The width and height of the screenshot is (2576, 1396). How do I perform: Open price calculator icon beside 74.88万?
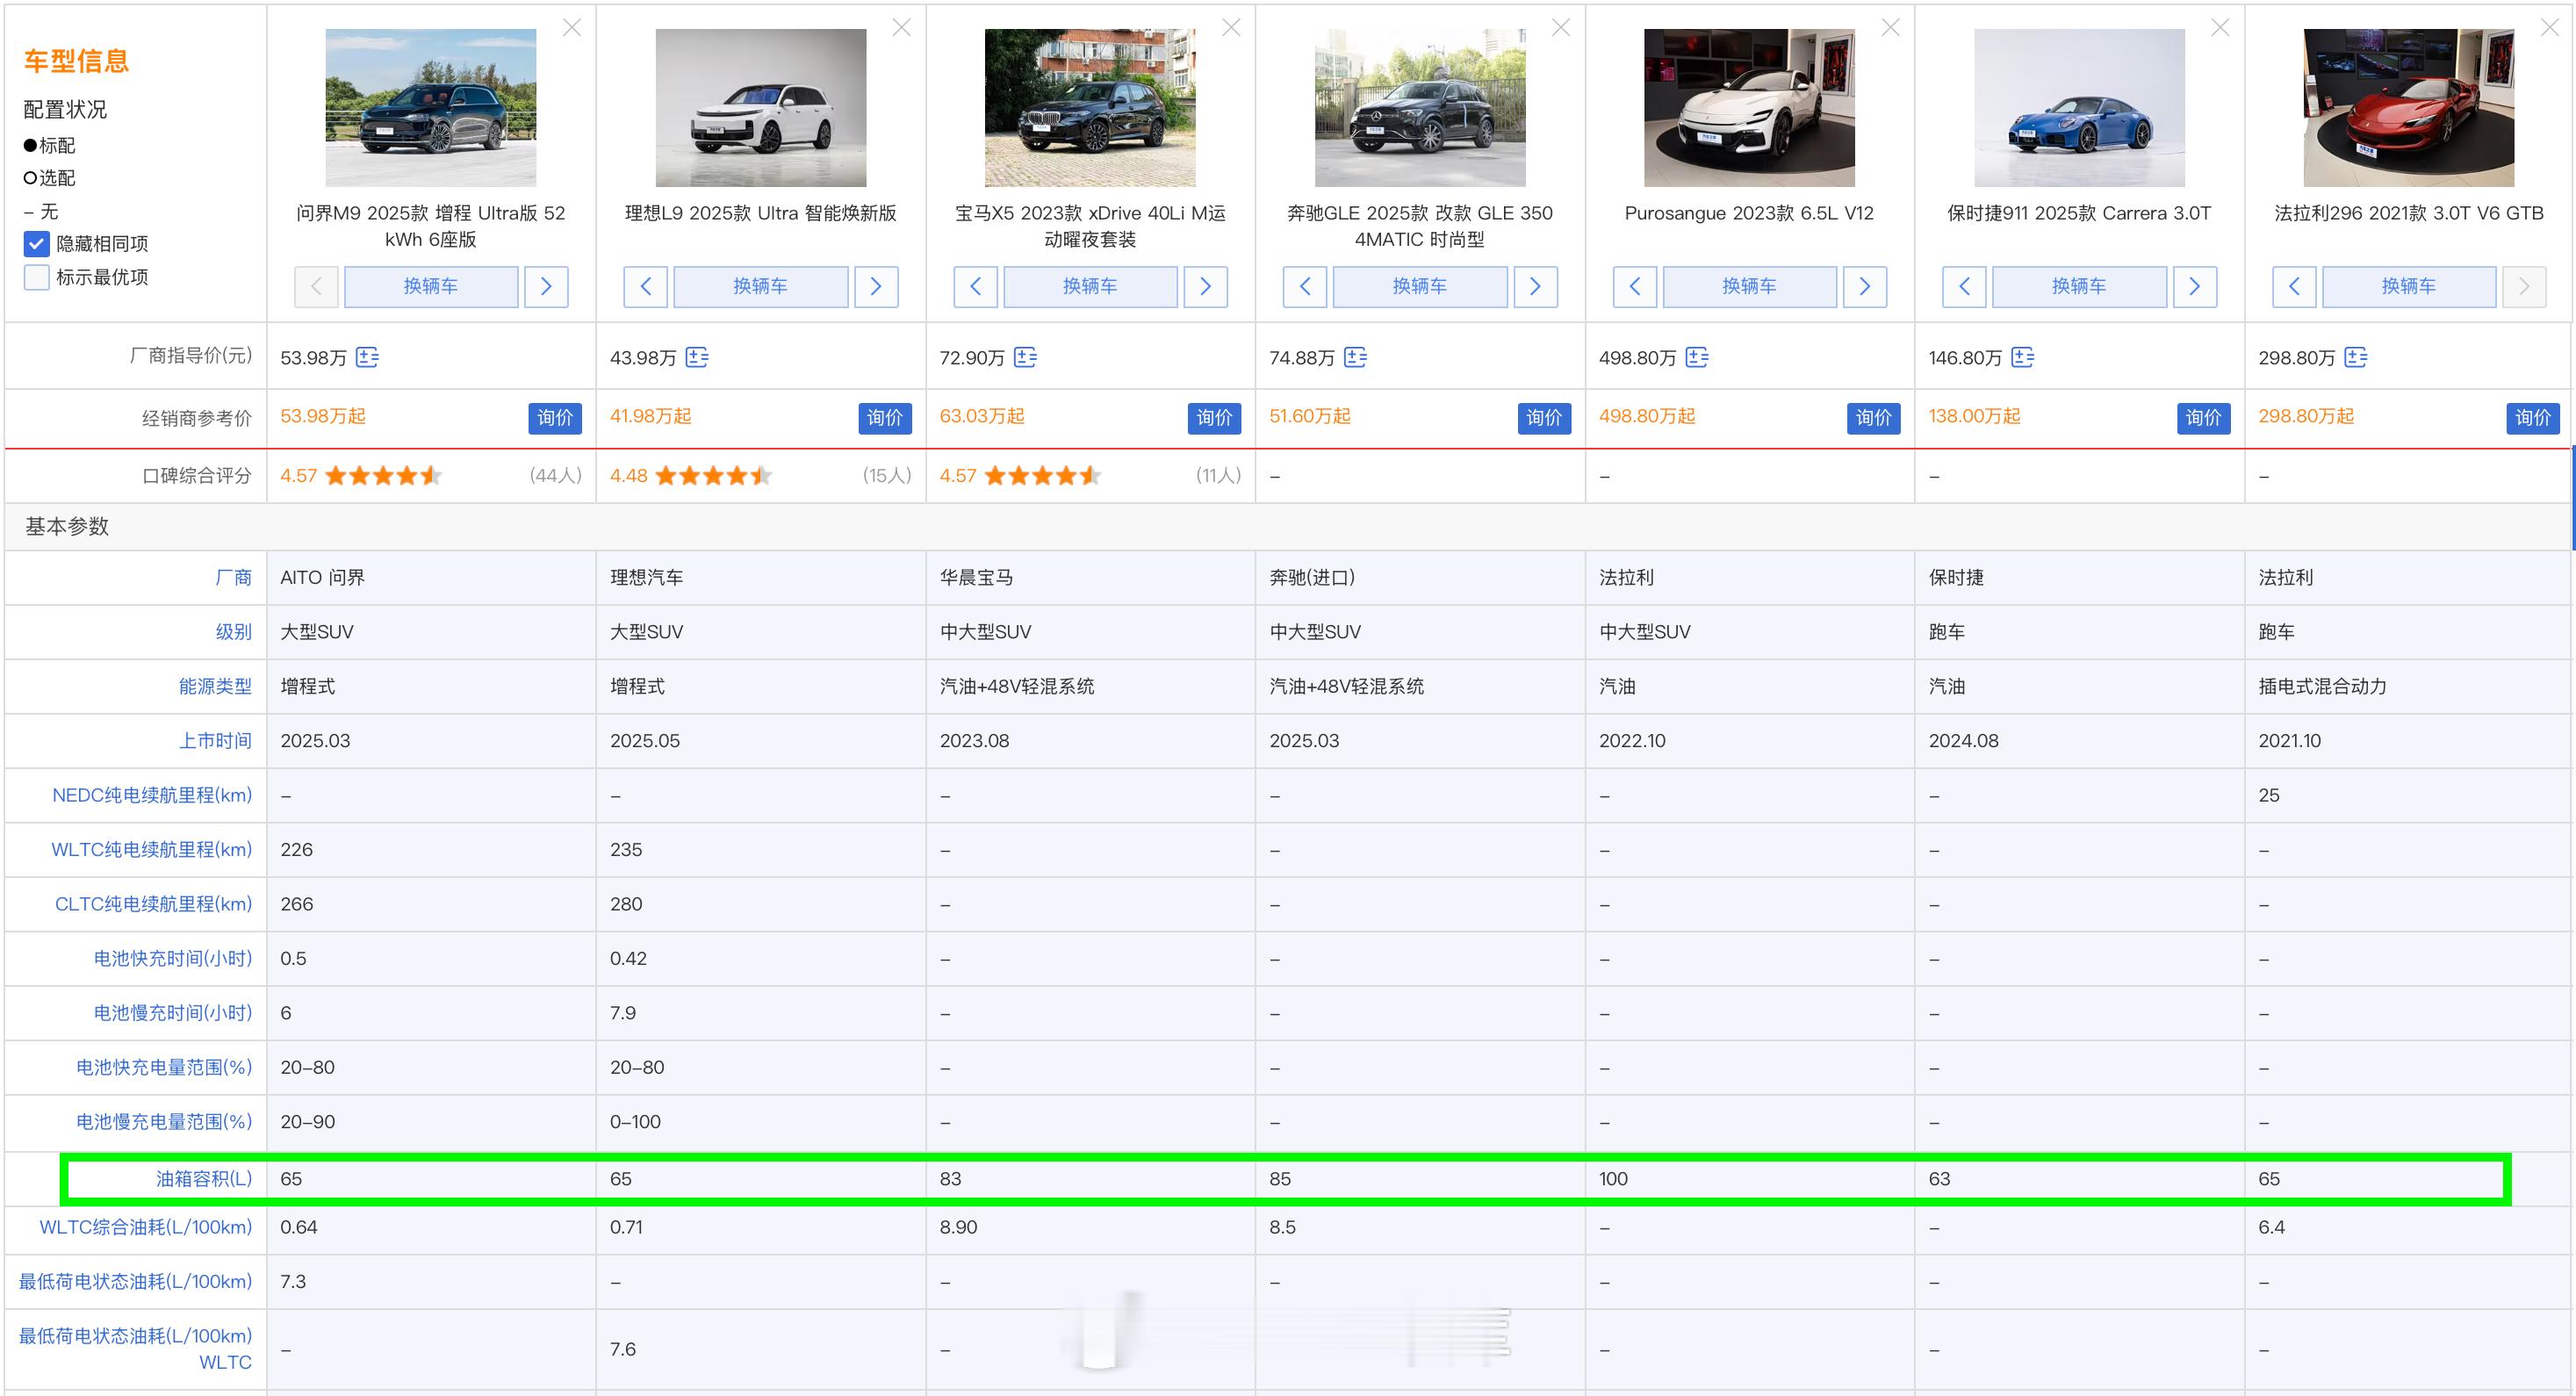(1356, 357)
